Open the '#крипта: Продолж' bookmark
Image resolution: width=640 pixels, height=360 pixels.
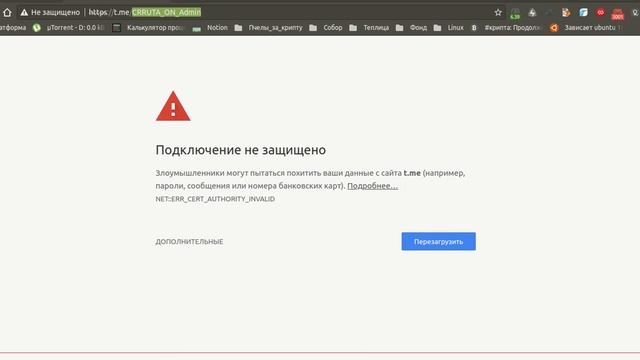coord(507,28)
